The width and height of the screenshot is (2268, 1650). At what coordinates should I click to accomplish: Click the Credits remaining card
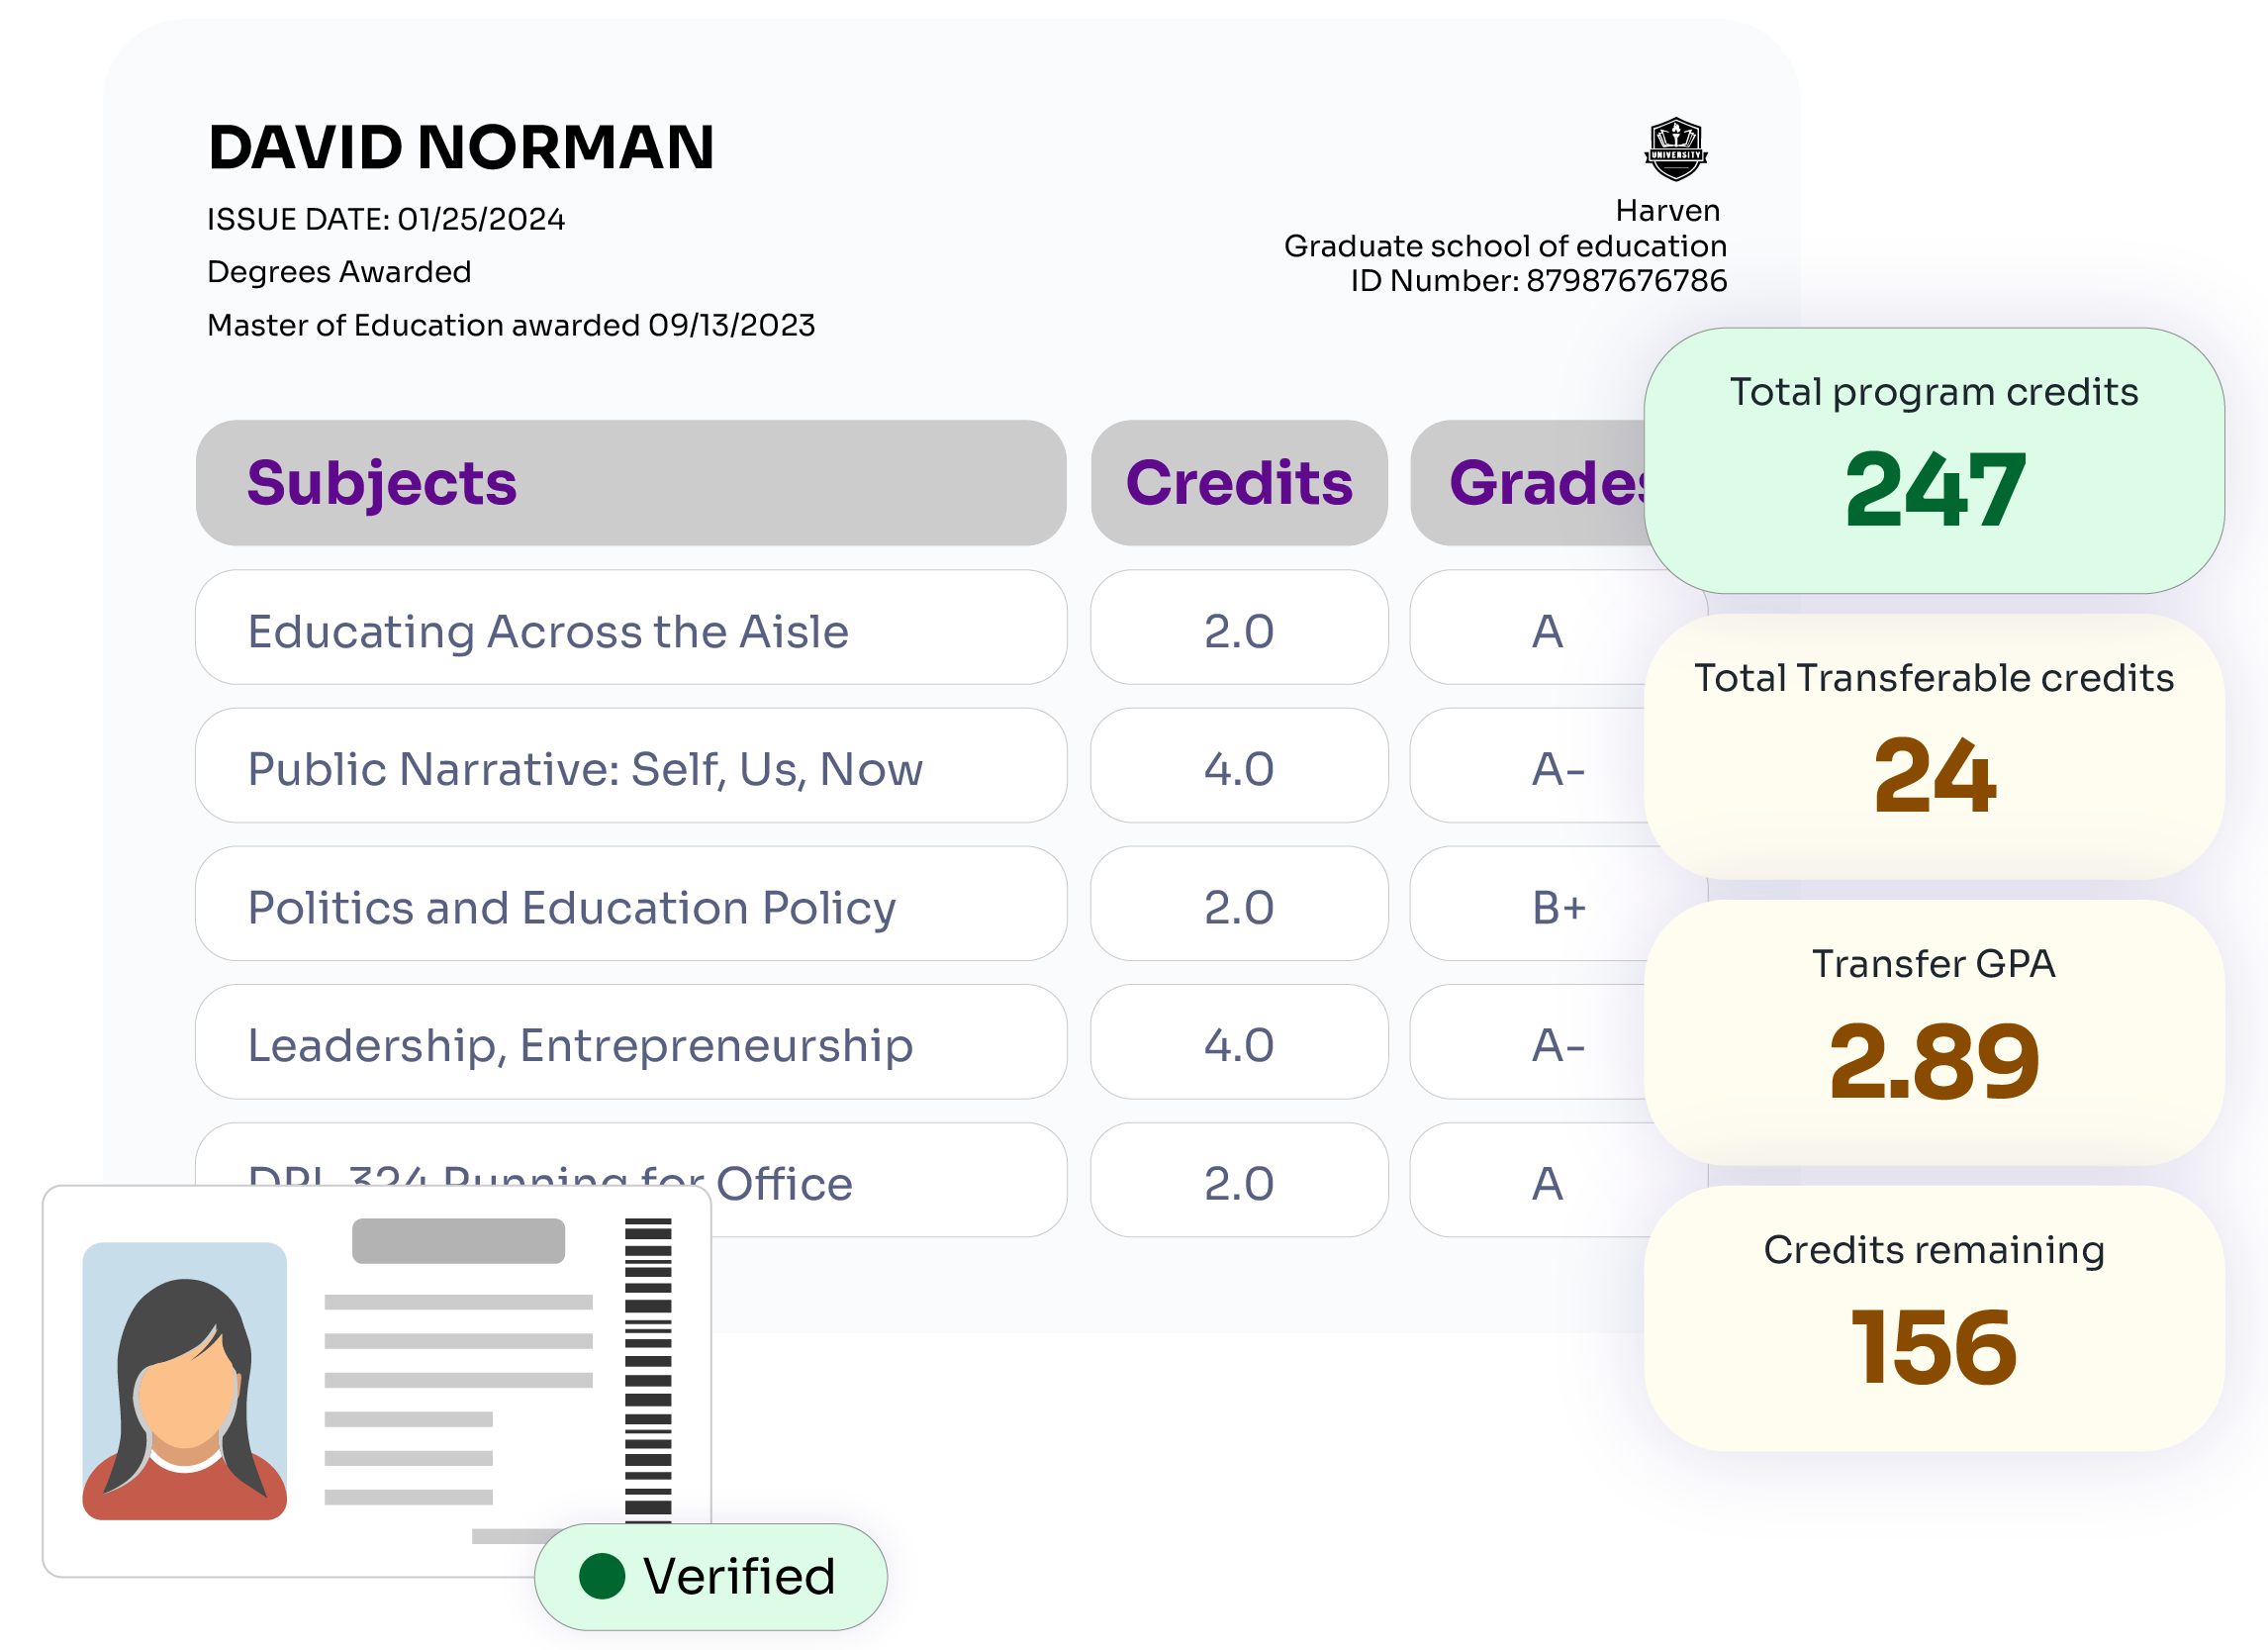coord(1933,1318)
